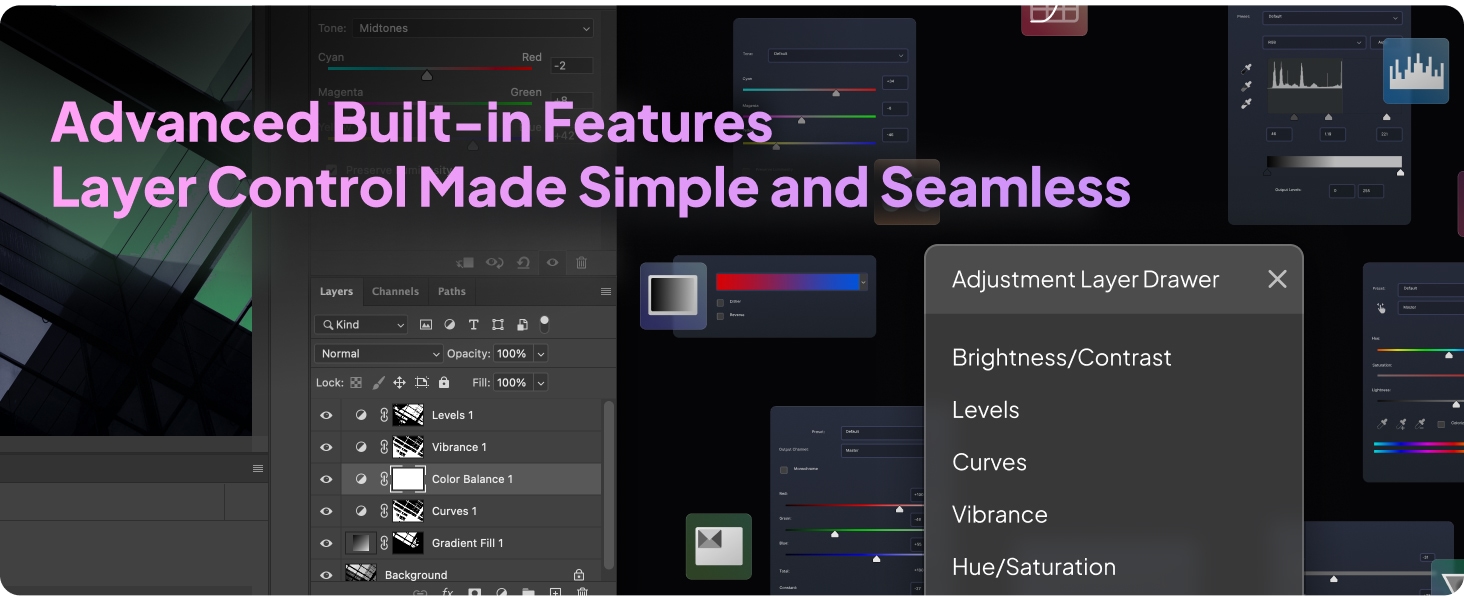Expand the Opacity dropdown arrow
The height and width of the screenshot is (600, 1464).
(541, 354)
